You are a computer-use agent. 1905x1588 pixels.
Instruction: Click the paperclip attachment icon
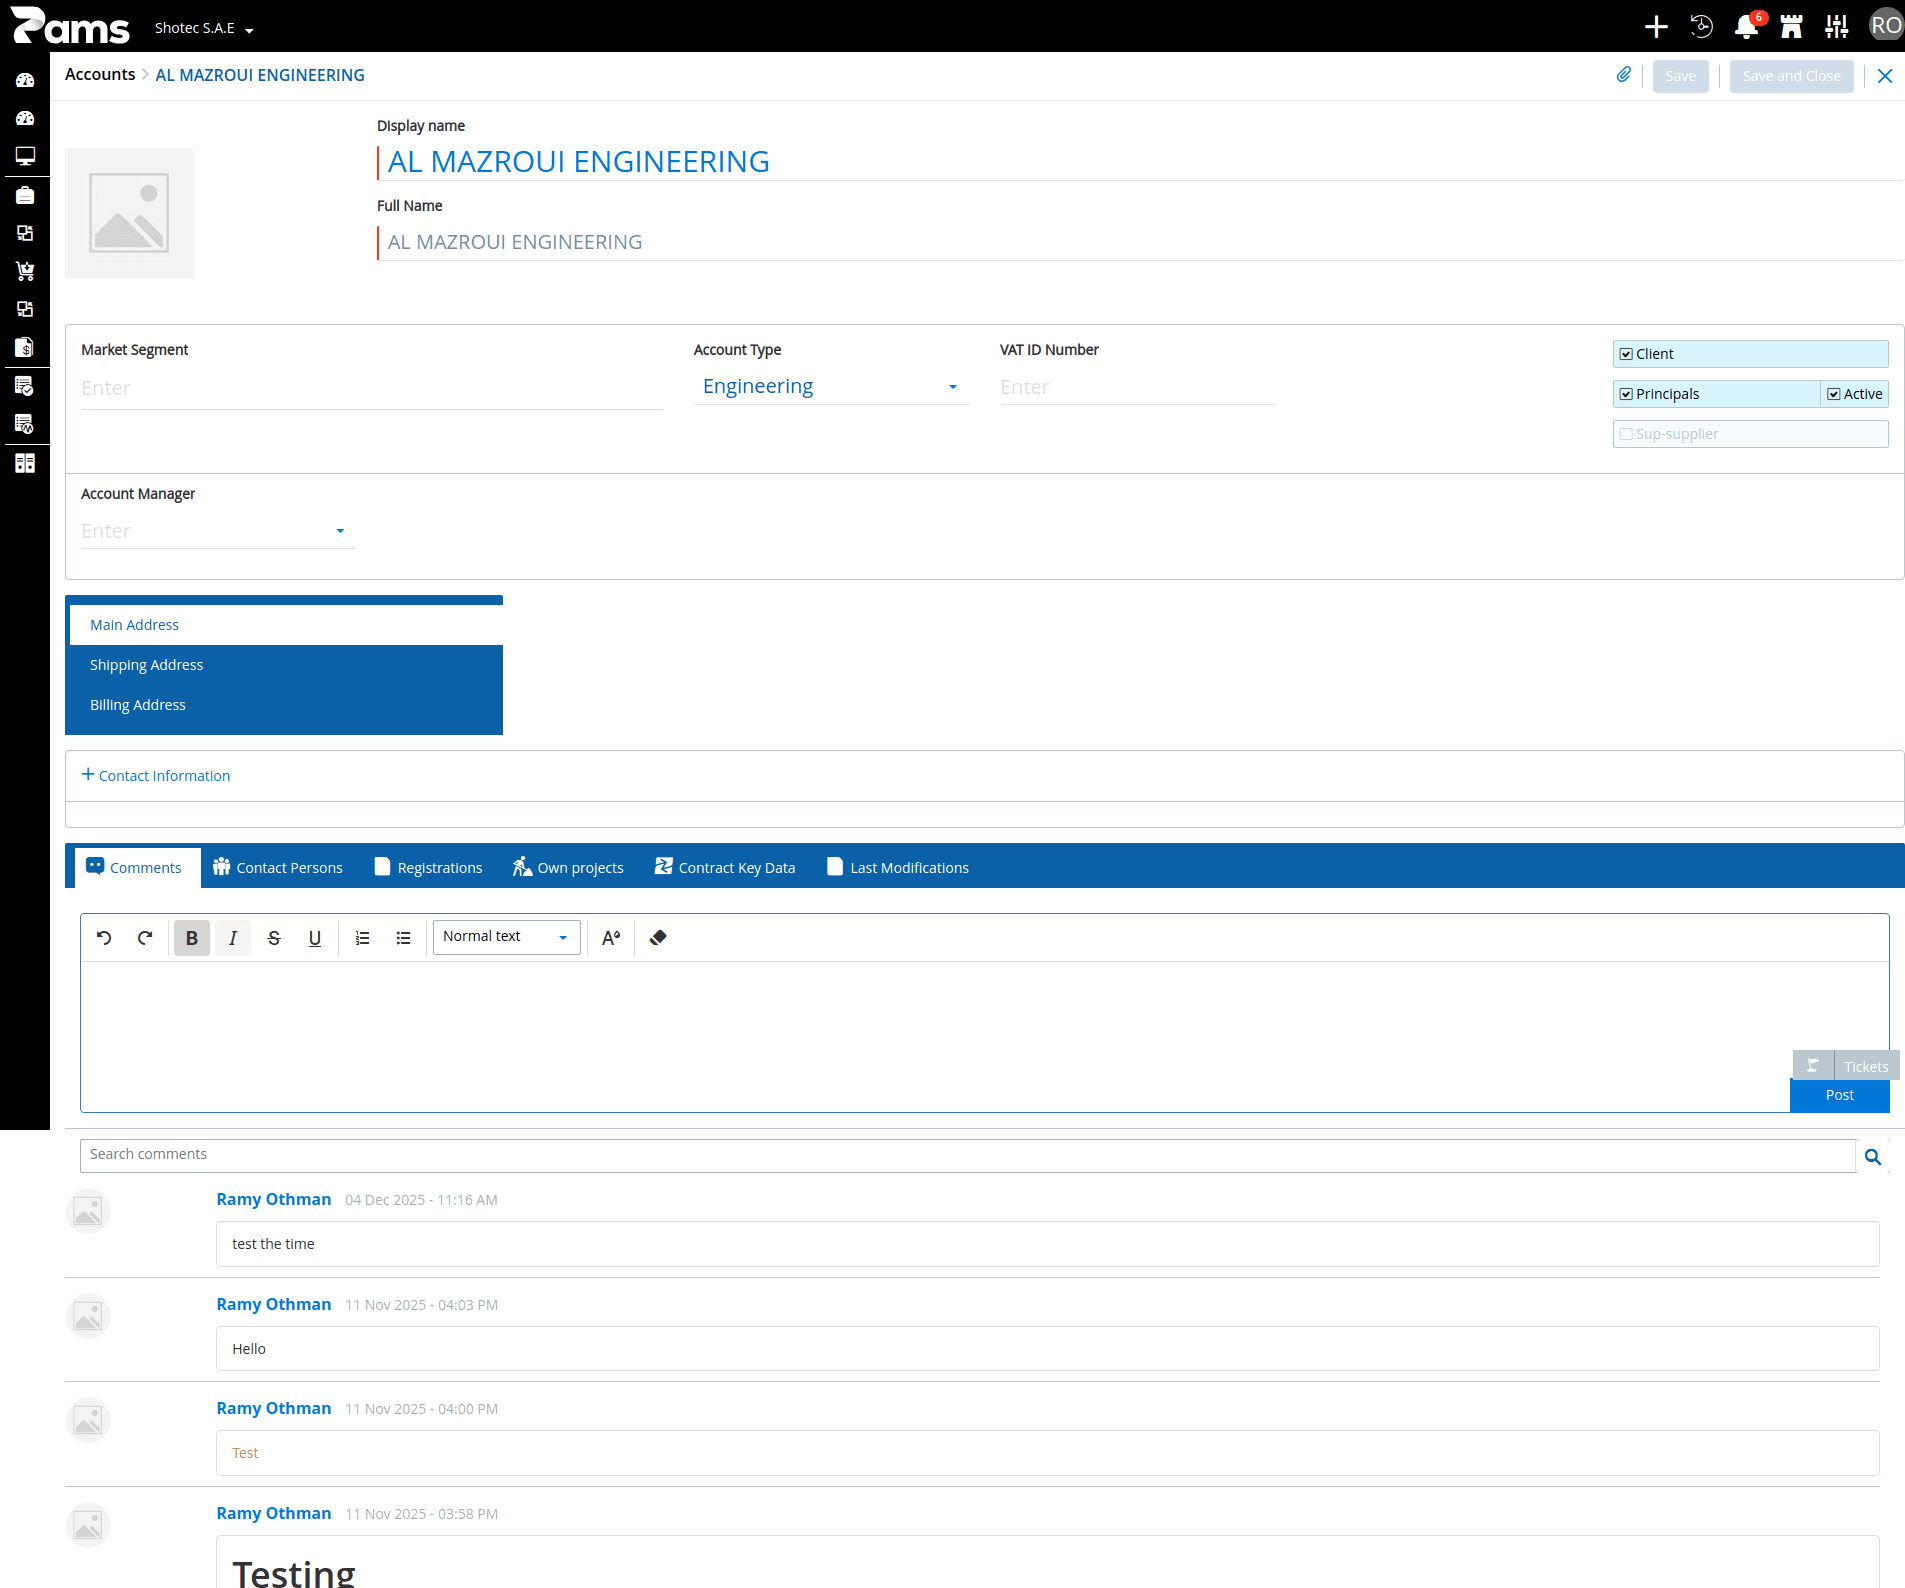[x=1624, y=75]
